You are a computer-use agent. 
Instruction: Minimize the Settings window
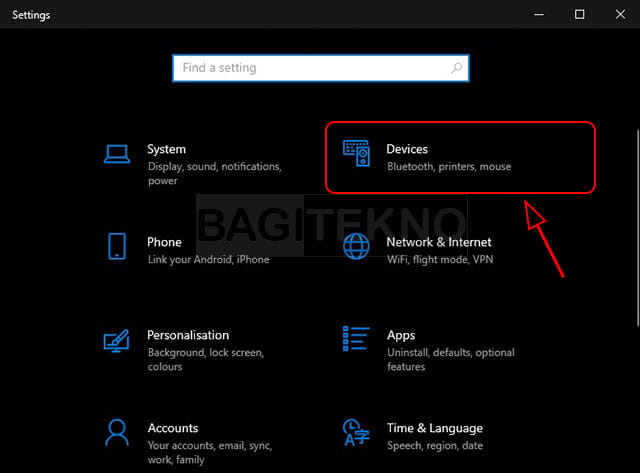coord(539,14)
